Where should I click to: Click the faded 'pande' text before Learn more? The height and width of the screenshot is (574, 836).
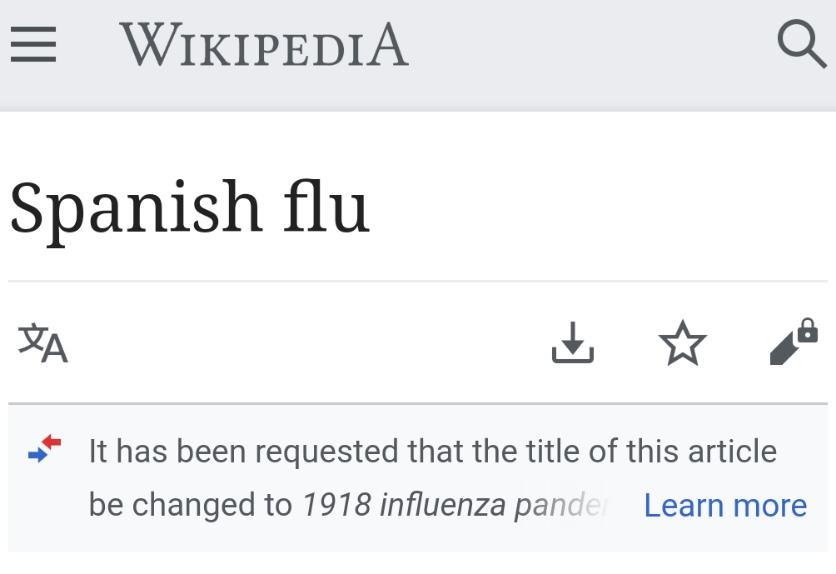coord(561,505)
